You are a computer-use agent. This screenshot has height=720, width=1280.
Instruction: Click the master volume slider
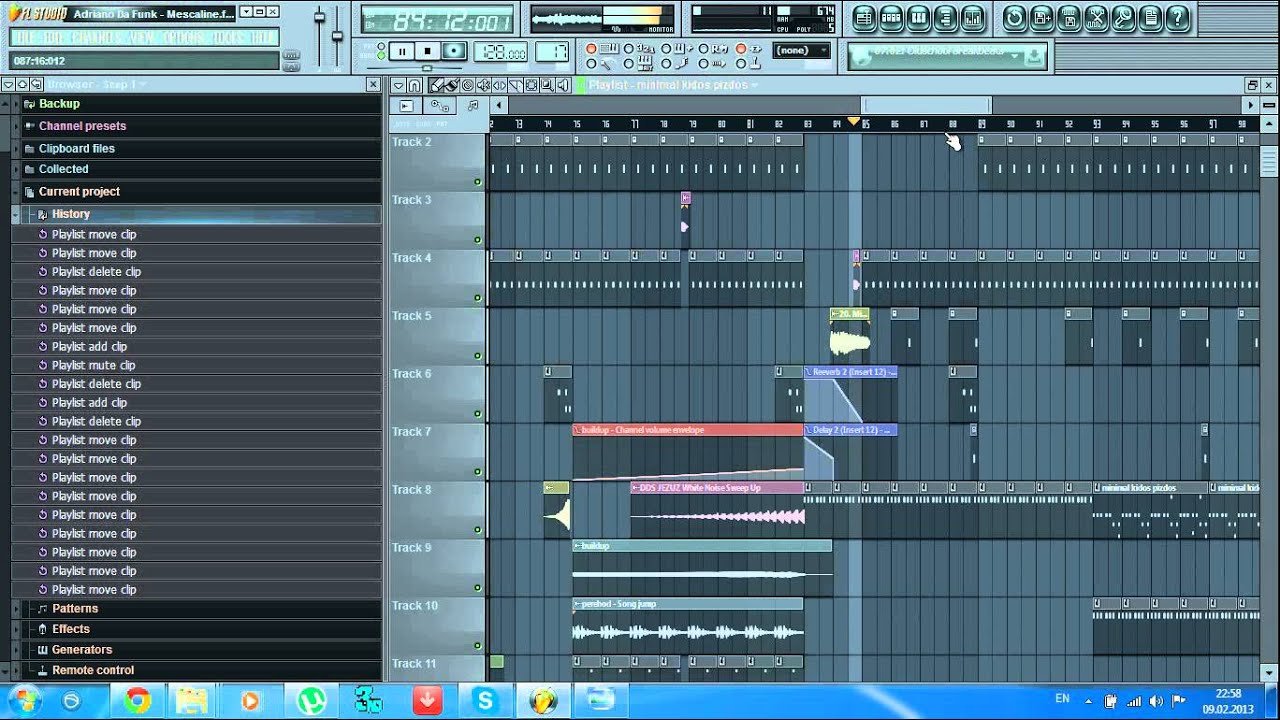point(320,18)
